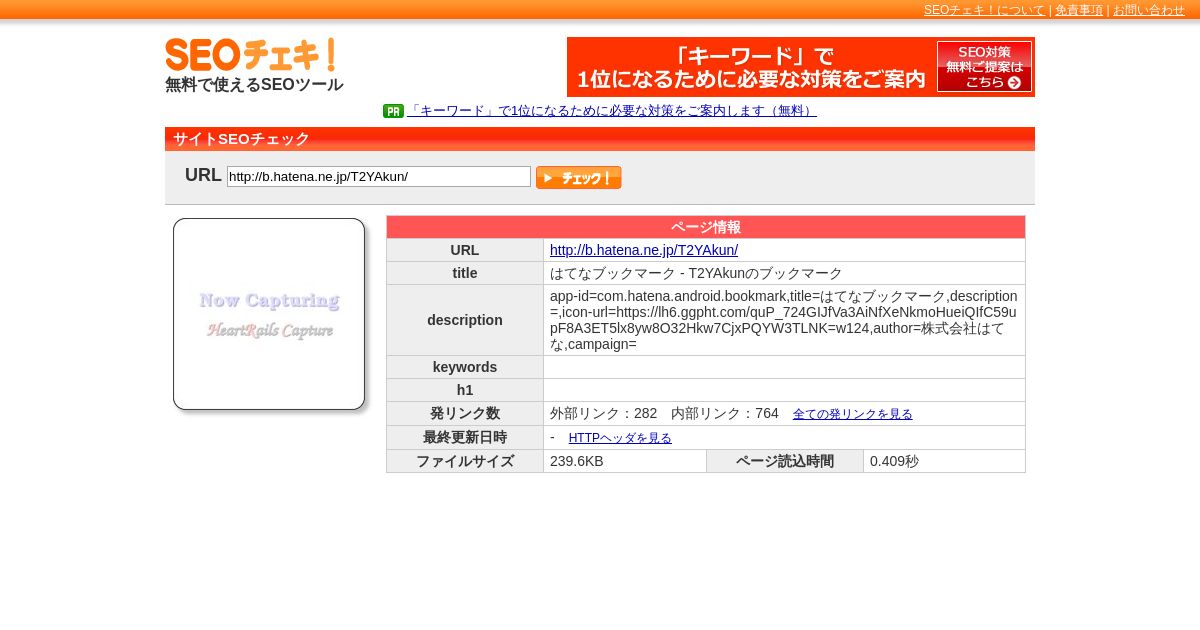Click the ページ読込時間 label
1200x630 pixels.
(x=785, y=461)
